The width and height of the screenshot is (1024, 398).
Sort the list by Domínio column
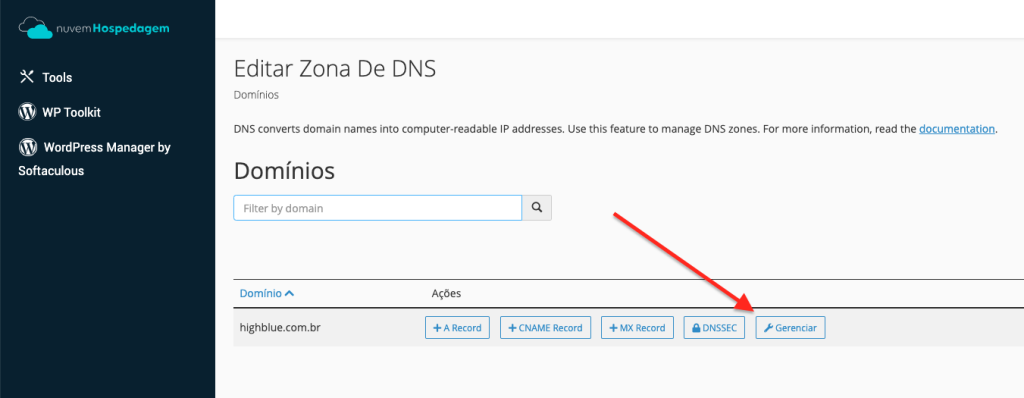coord(261,293)
